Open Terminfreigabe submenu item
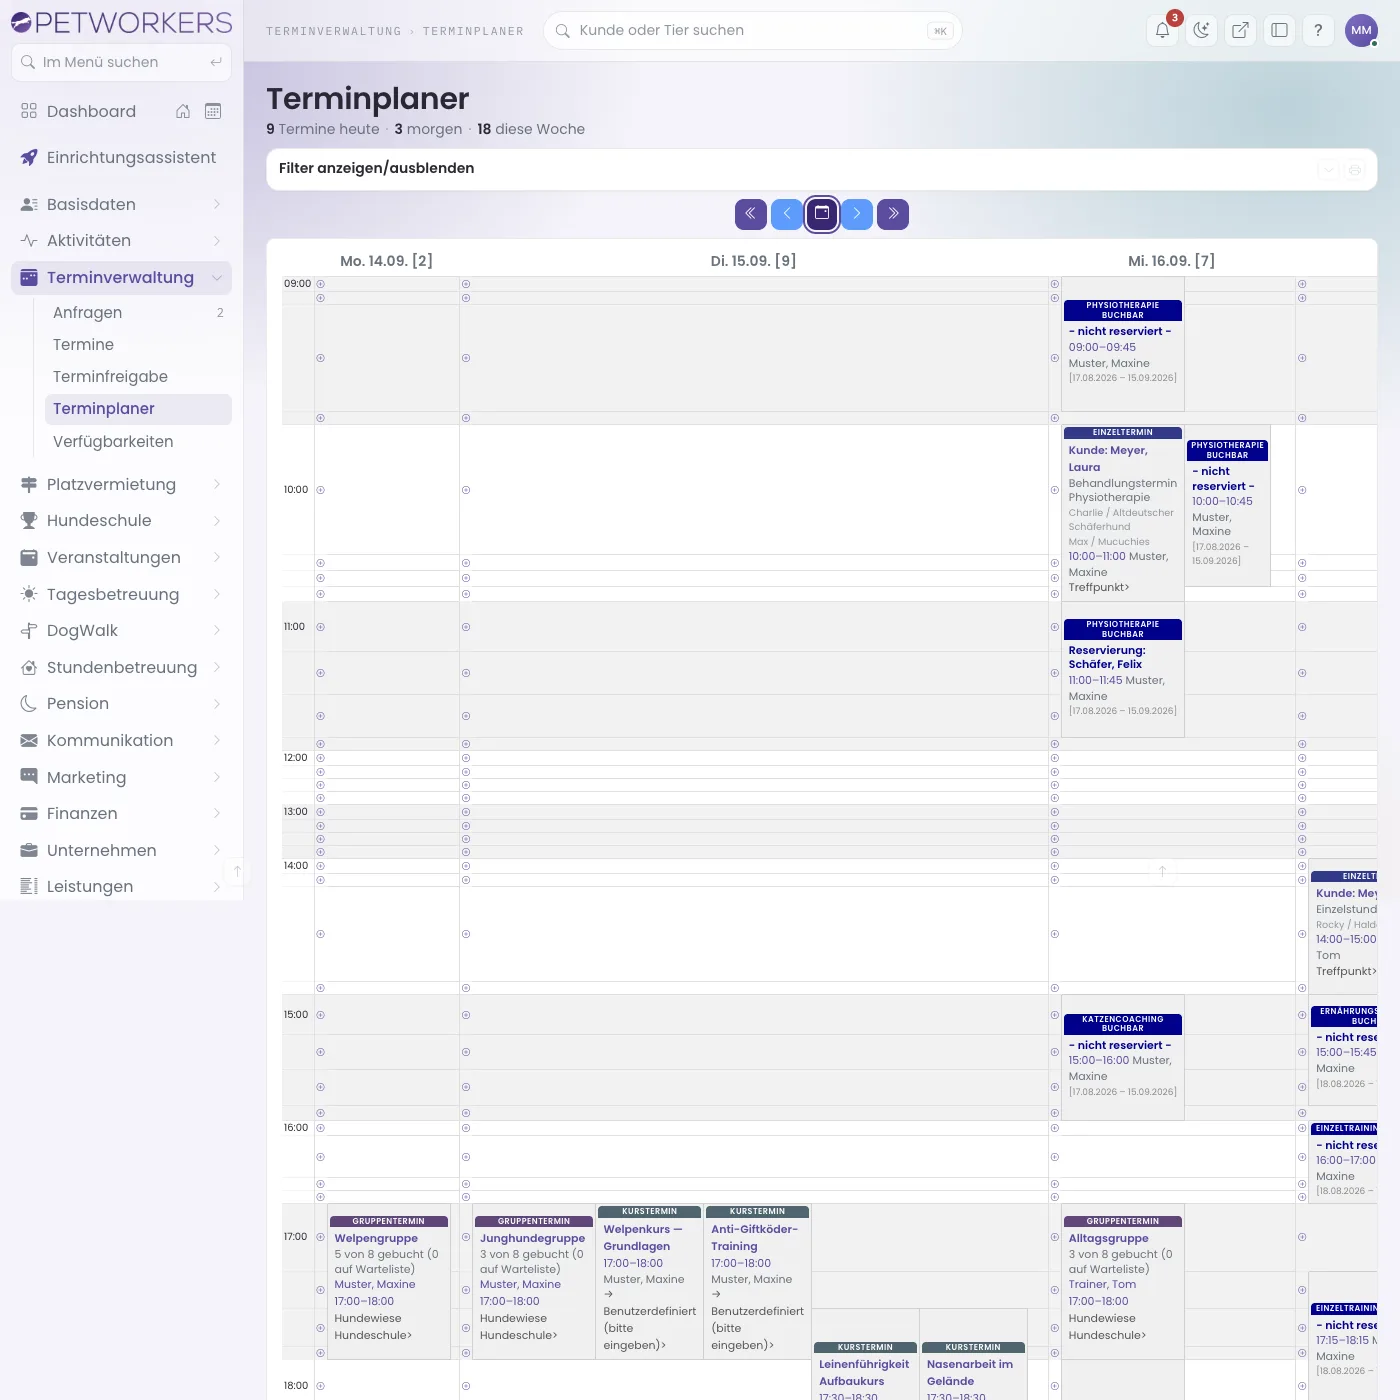This screenshot has width=1400, height=1400. (138, 377)
